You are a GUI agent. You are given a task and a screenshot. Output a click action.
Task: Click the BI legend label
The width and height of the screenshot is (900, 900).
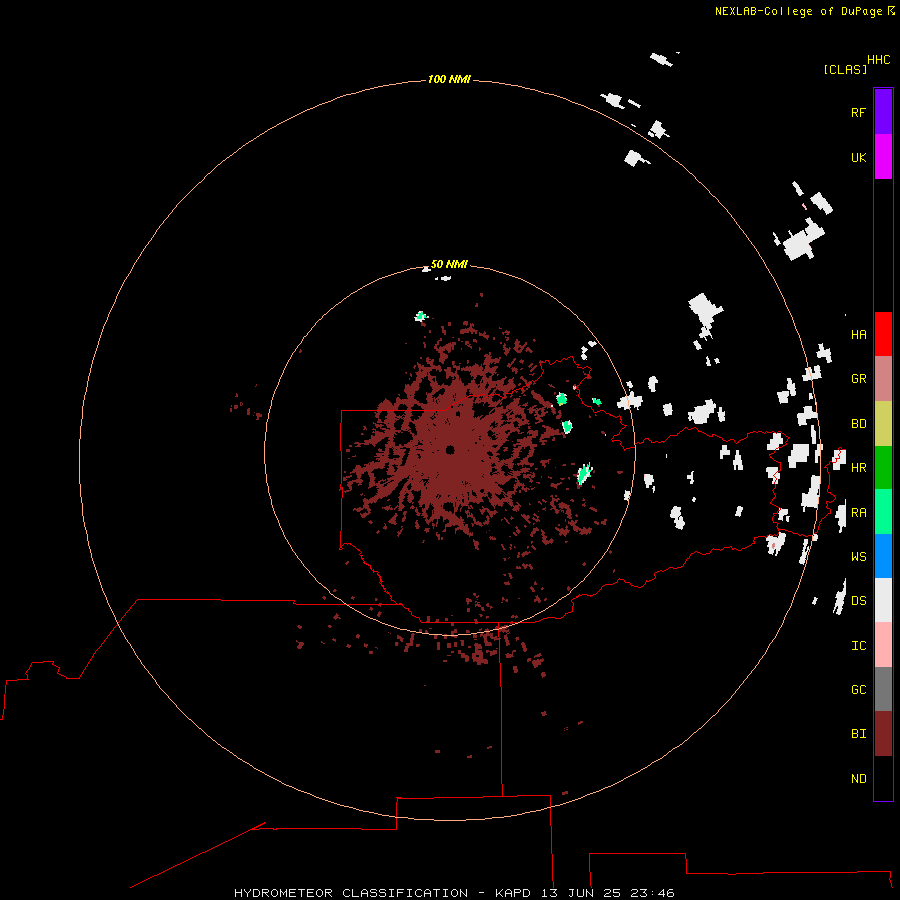(x=858, y=734)
